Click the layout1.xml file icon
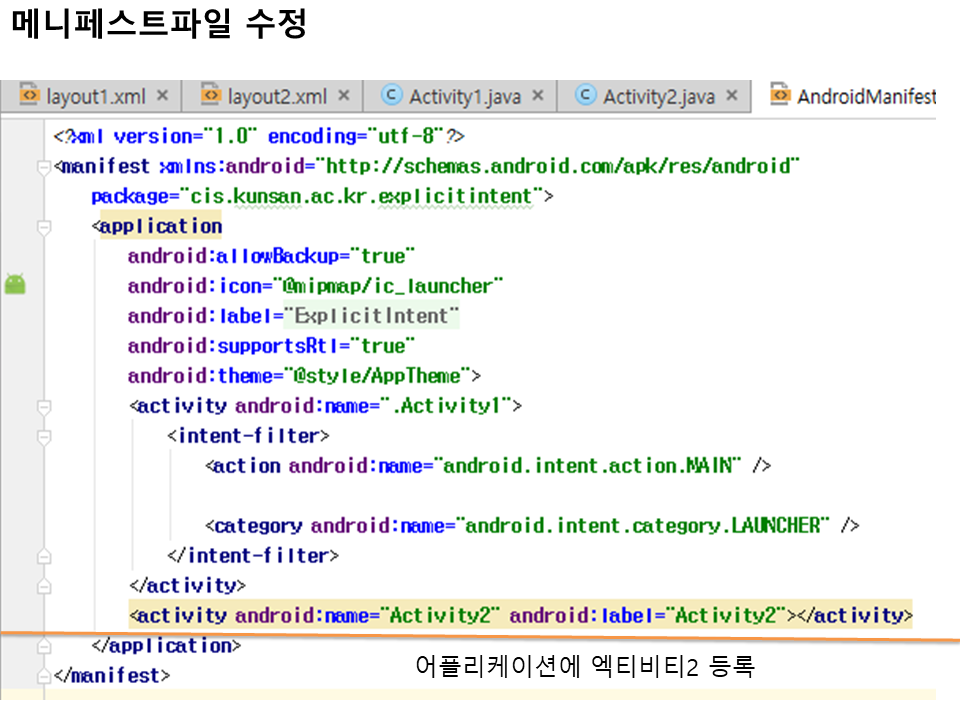Screen dimensions: 960x720 tap(29, 96)
